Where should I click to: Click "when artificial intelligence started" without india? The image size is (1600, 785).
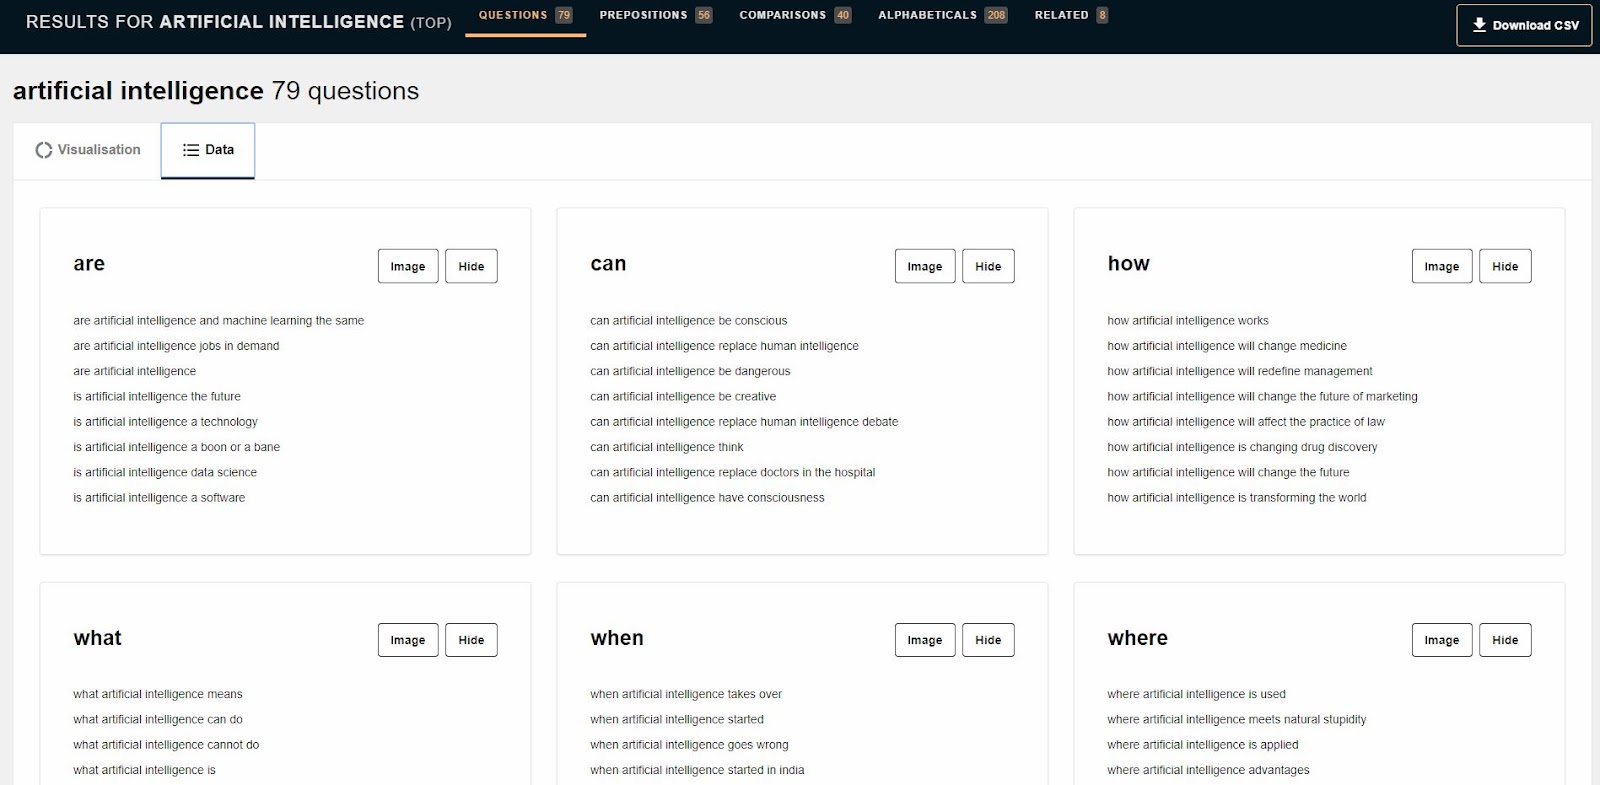tap(677, 720)
